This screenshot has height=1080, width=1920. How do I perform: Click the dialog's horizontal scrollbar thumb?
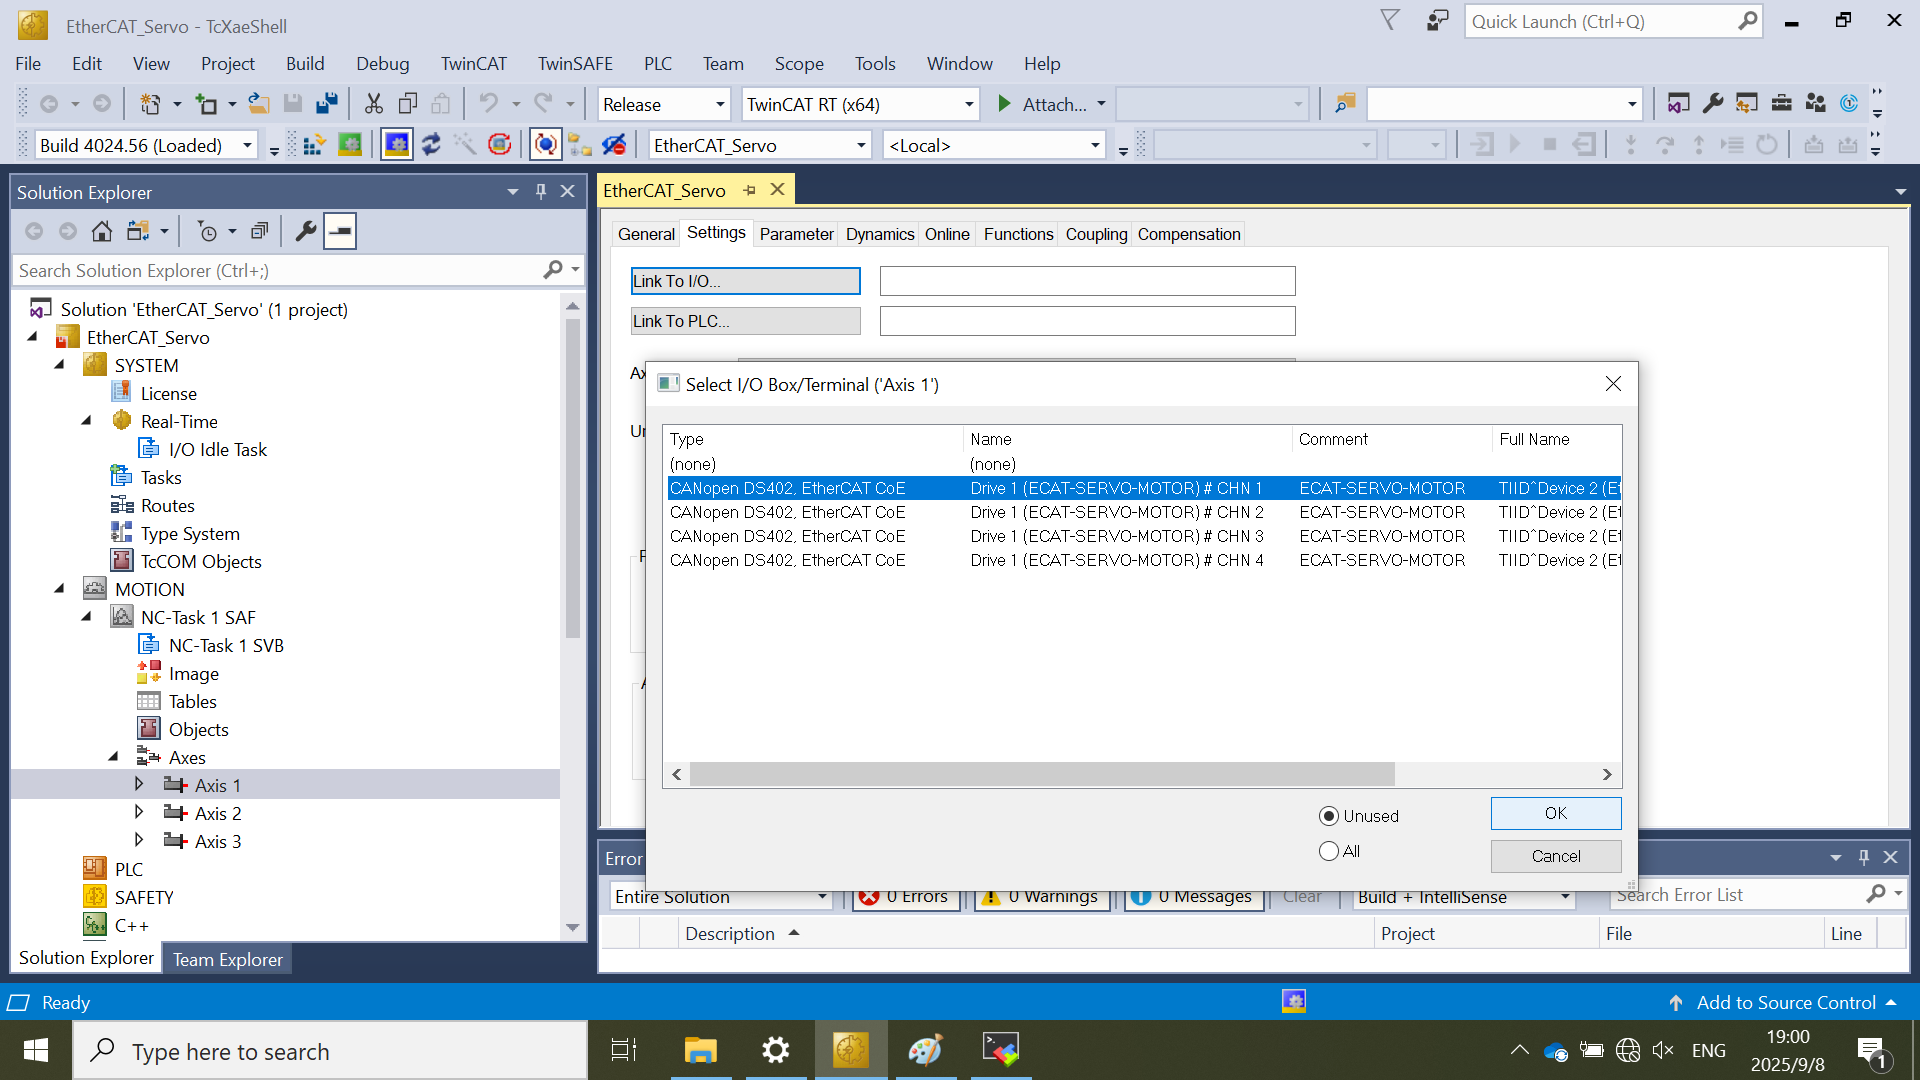click(1040, 774)
